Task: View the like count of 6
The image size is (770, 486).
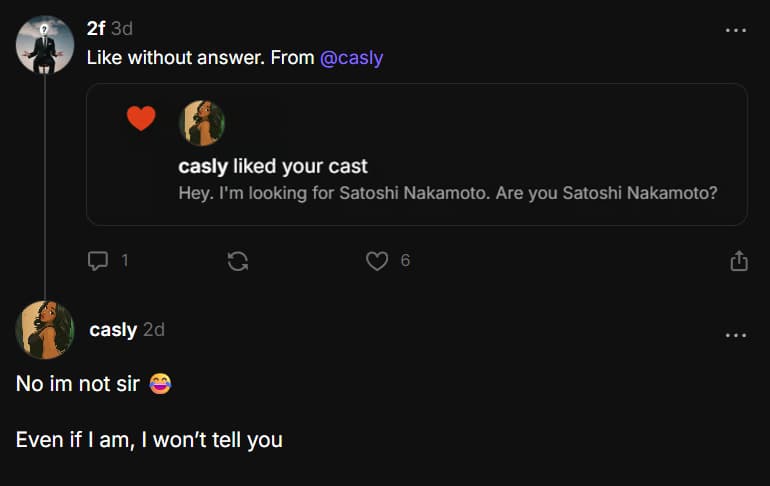Action: (405, 261)
